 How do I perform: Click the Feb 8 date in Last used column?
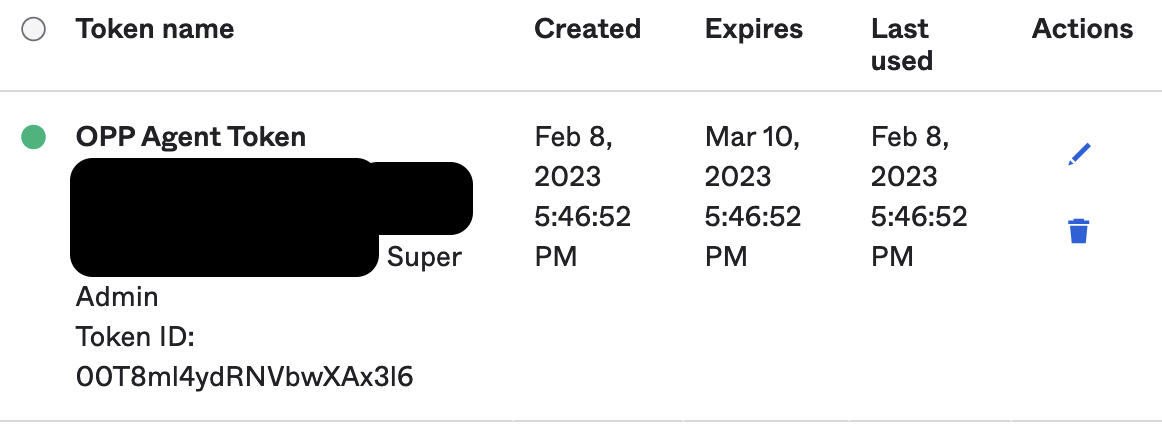(909, 137)
